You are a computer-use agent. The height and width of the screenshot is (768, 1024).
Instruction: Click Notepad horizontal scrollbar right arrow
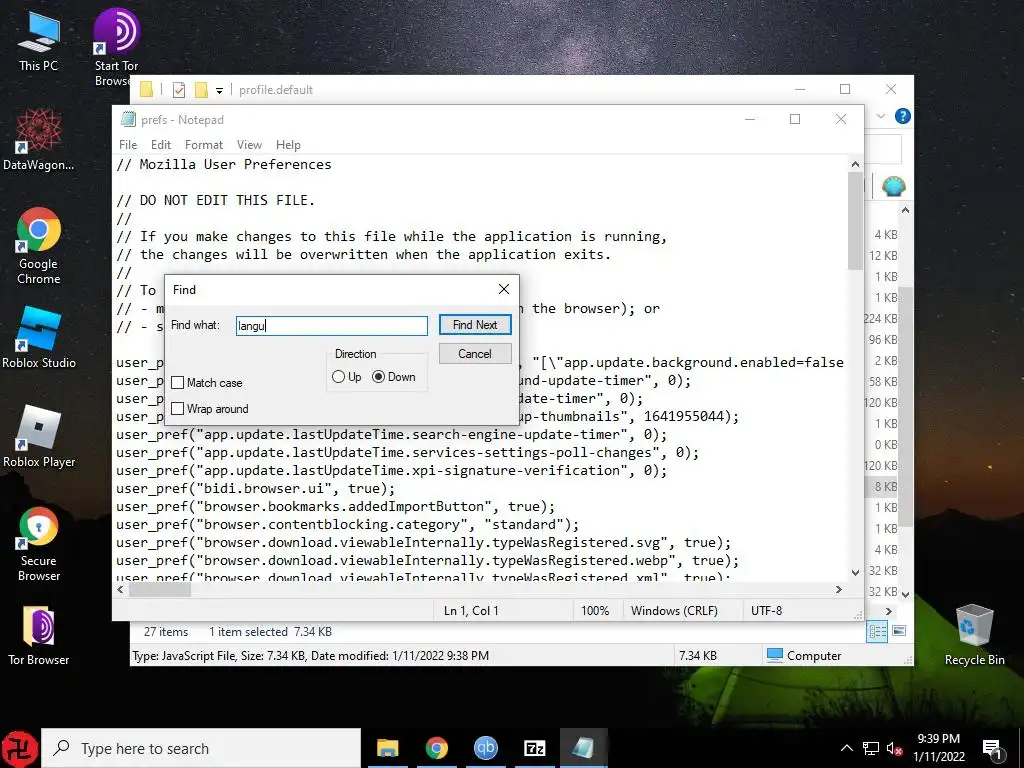pyautogui.click(x=839, y=590)
